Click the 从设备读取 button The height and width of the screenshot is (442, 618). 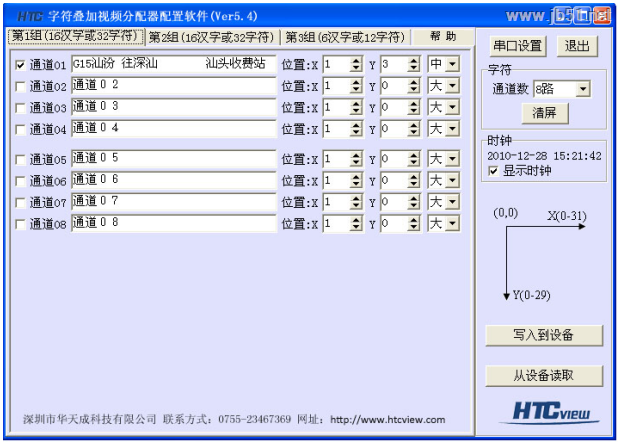pyautogui.click(x=544, y=375)
